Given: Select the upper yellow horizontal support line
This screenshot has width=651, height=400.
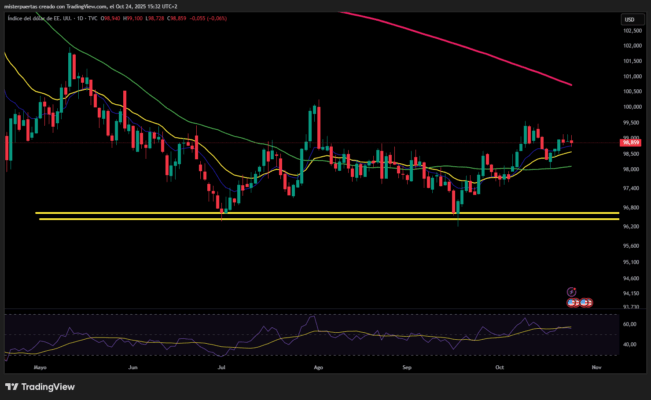Looking at the screenshot, I should (x=300, y=213).
